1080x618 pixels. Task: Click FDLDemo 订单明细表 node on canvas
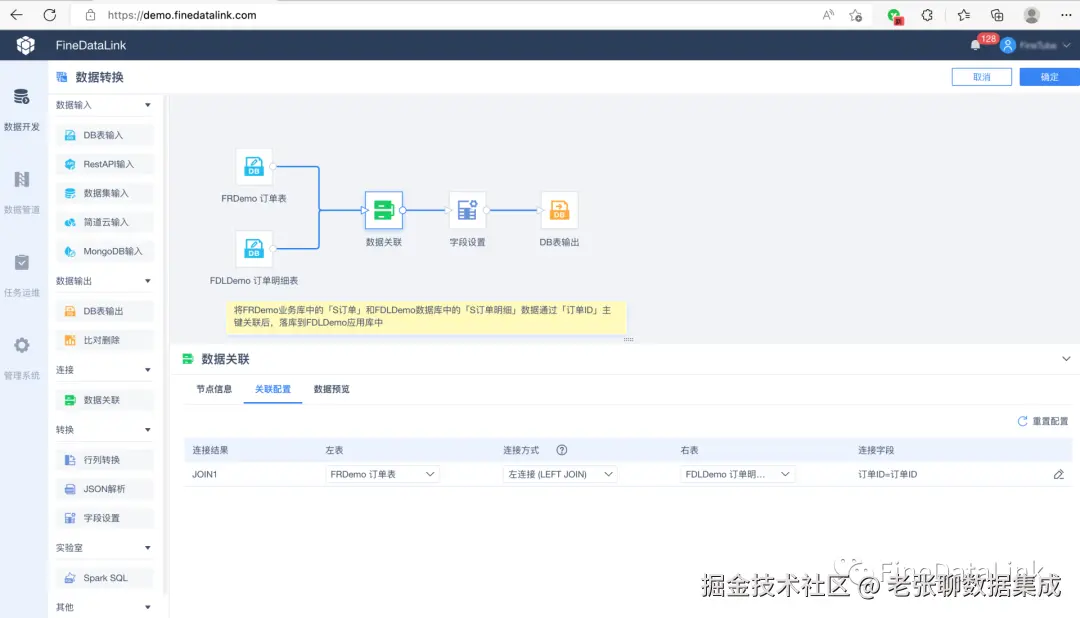253,249
